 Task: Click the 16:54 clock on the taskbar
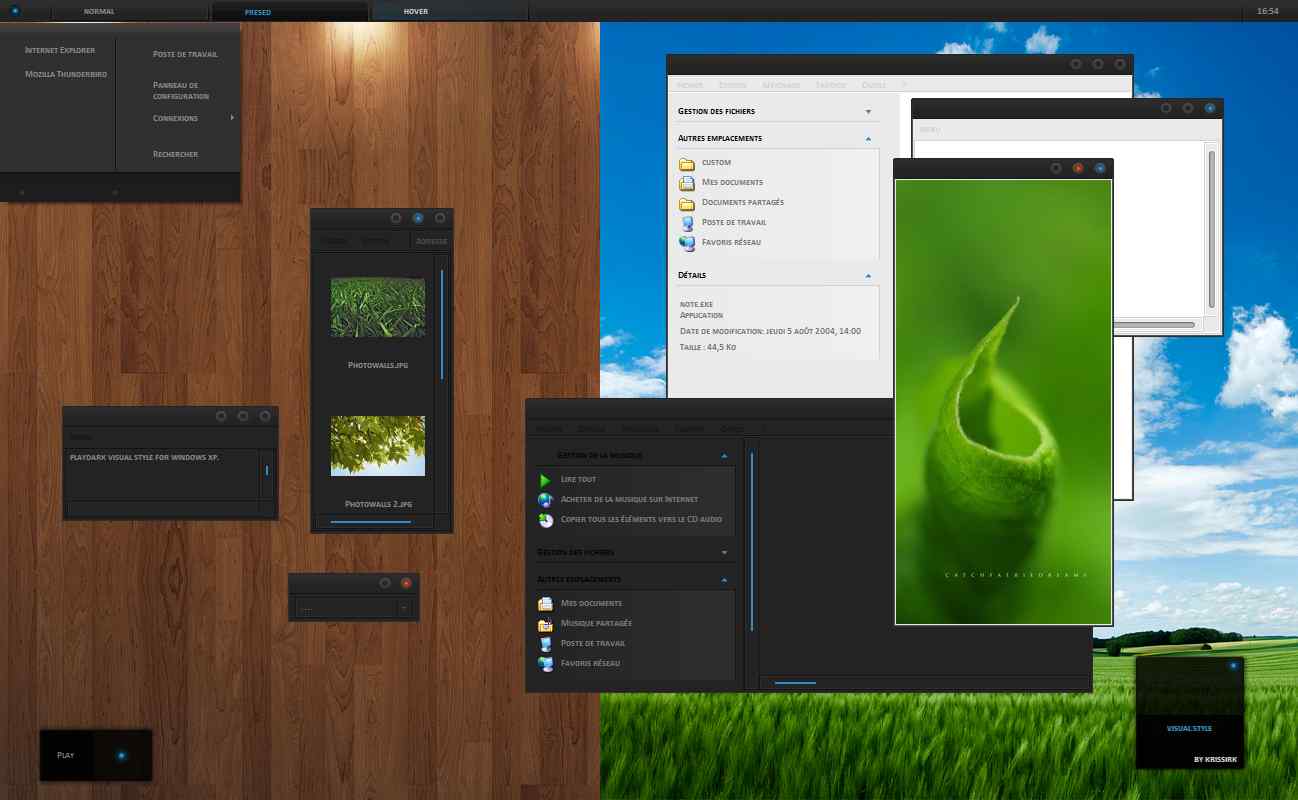click(1268, 11)
